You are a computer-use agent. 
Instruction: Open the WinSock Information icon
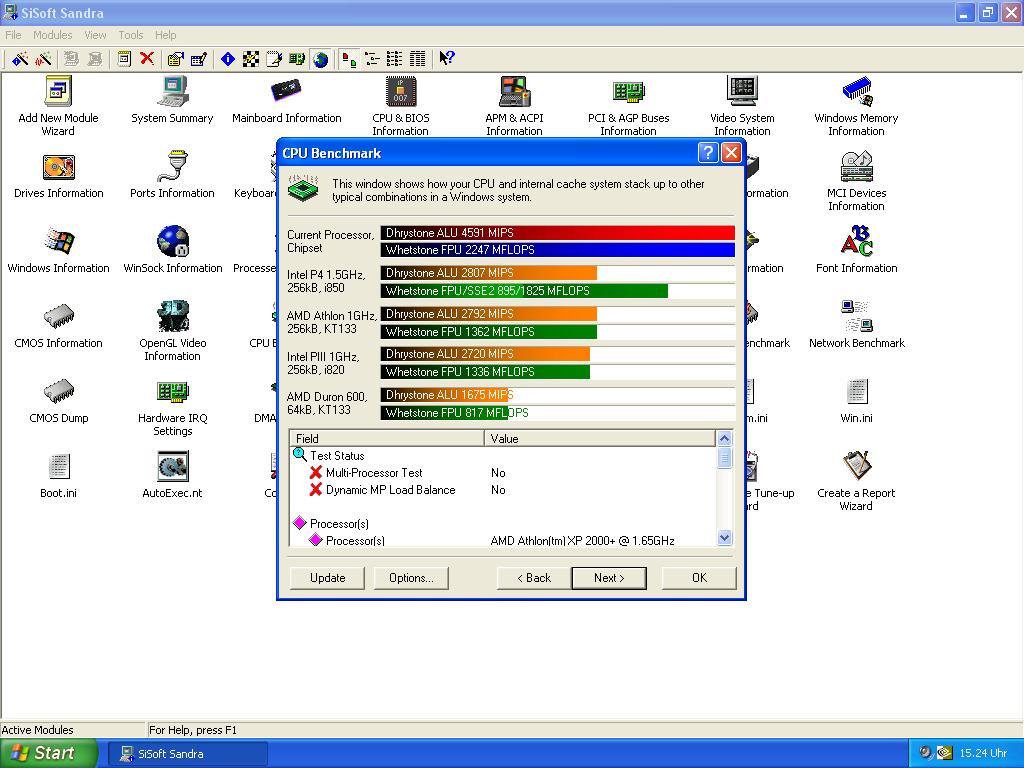pyautogui.click(x=172, y=243)
